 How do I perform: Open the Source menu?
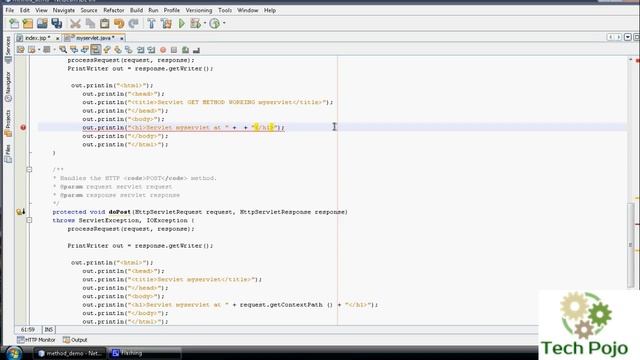[89, 10]
